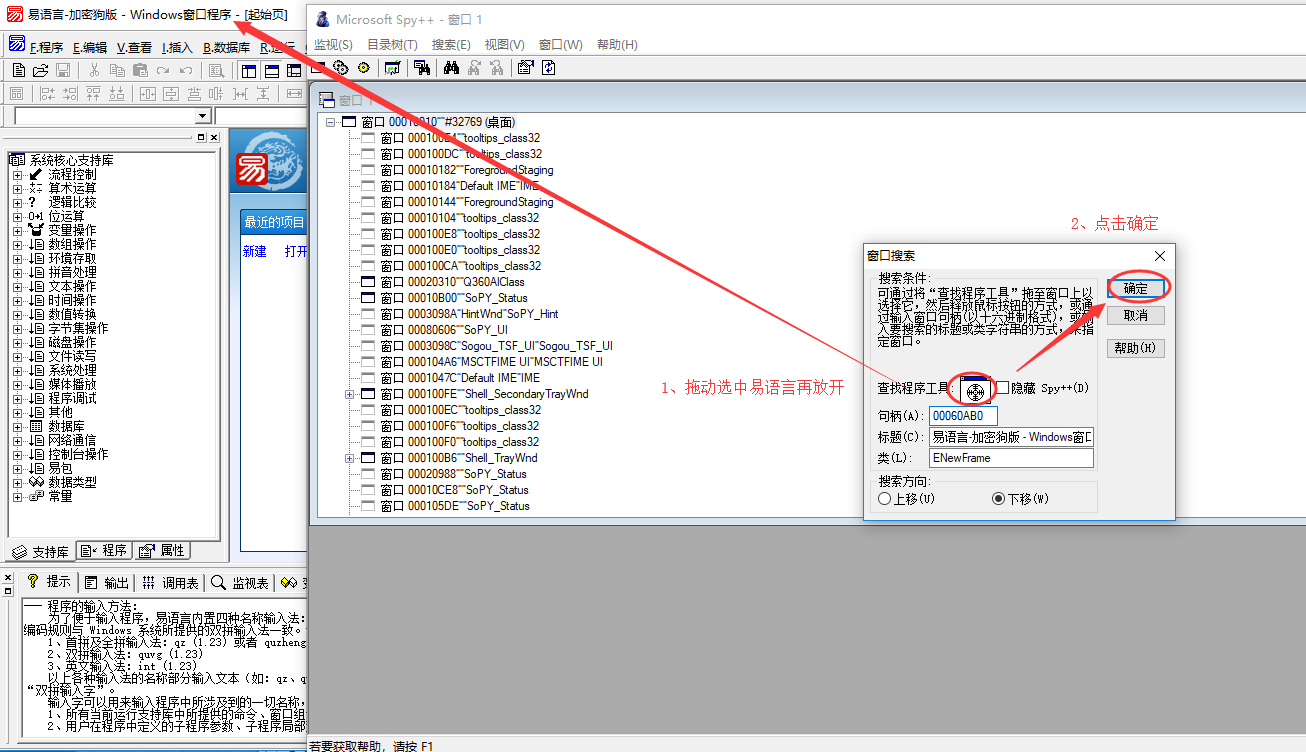Click the Finder Tool crosshair icon
Viewport: 1306px width, 752px height.
coord(975,390)
